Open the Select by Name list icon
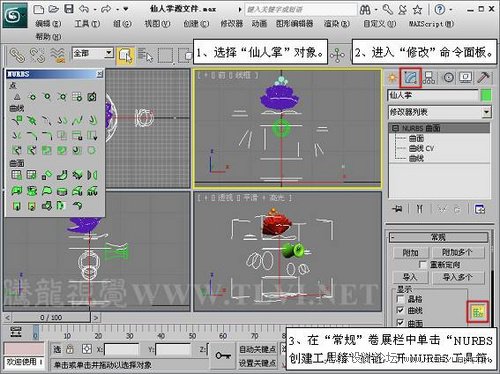The width and height of the screenshot is (500, 374). pyautogui.click(x=145, y=55)
